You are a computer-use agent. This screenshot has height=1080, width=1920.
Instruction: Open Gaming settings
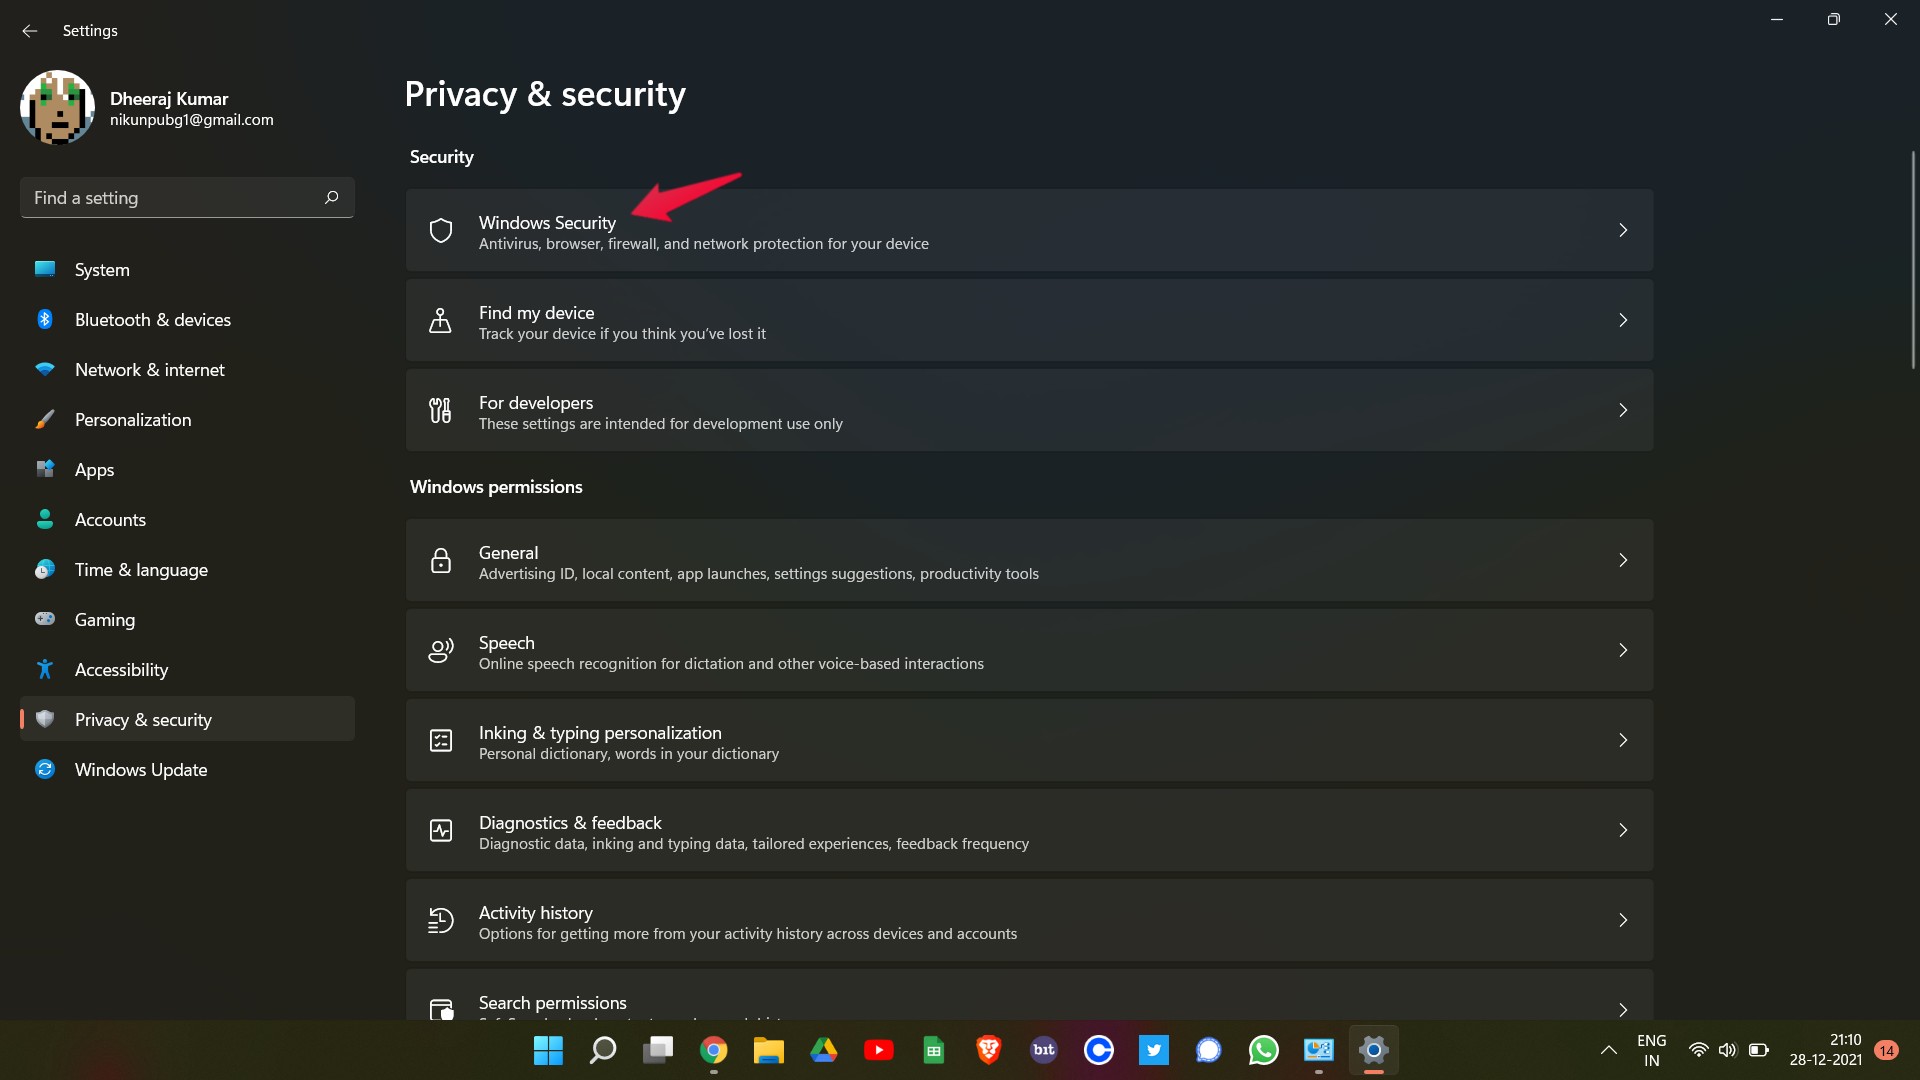point(187,620)
